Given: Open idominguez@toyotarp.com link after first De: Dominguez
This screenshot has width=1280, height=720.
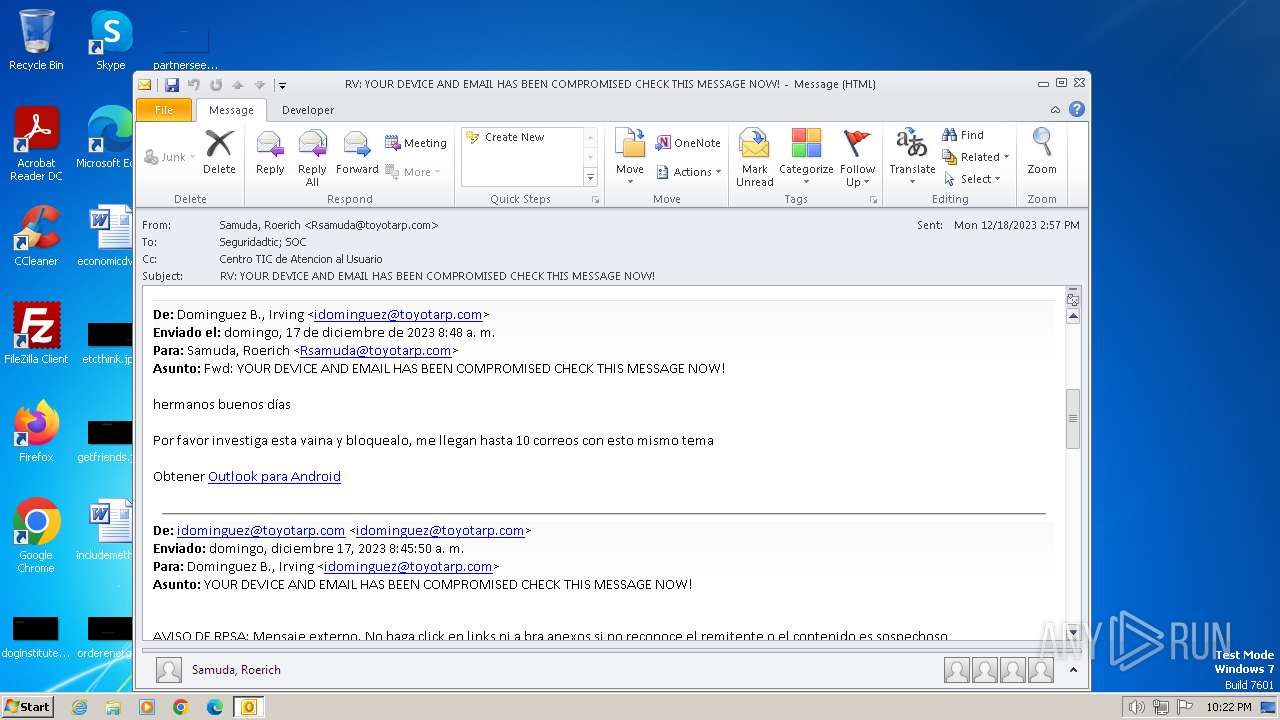Looking at the screenshot, I should click(398, 314).
